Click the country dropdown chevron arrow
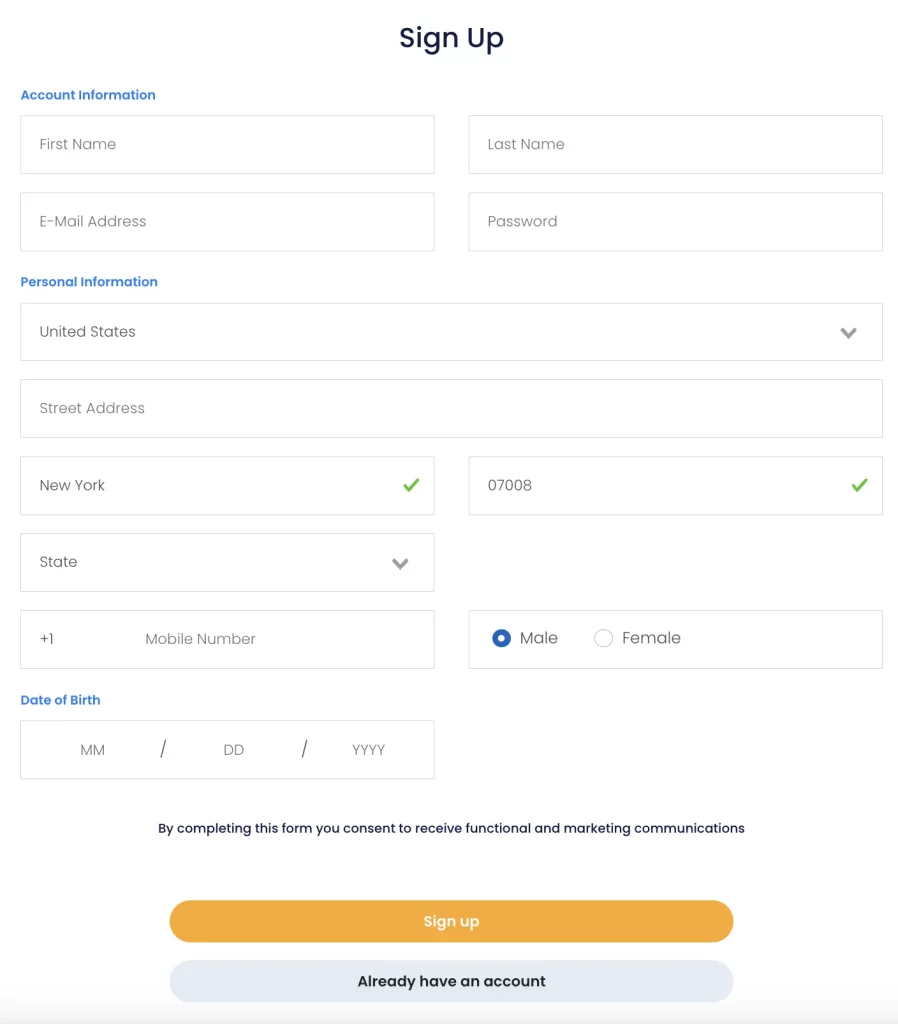The height and width of the screenshot is (1024, 898). pyautogui.click(x=849, y=332)
